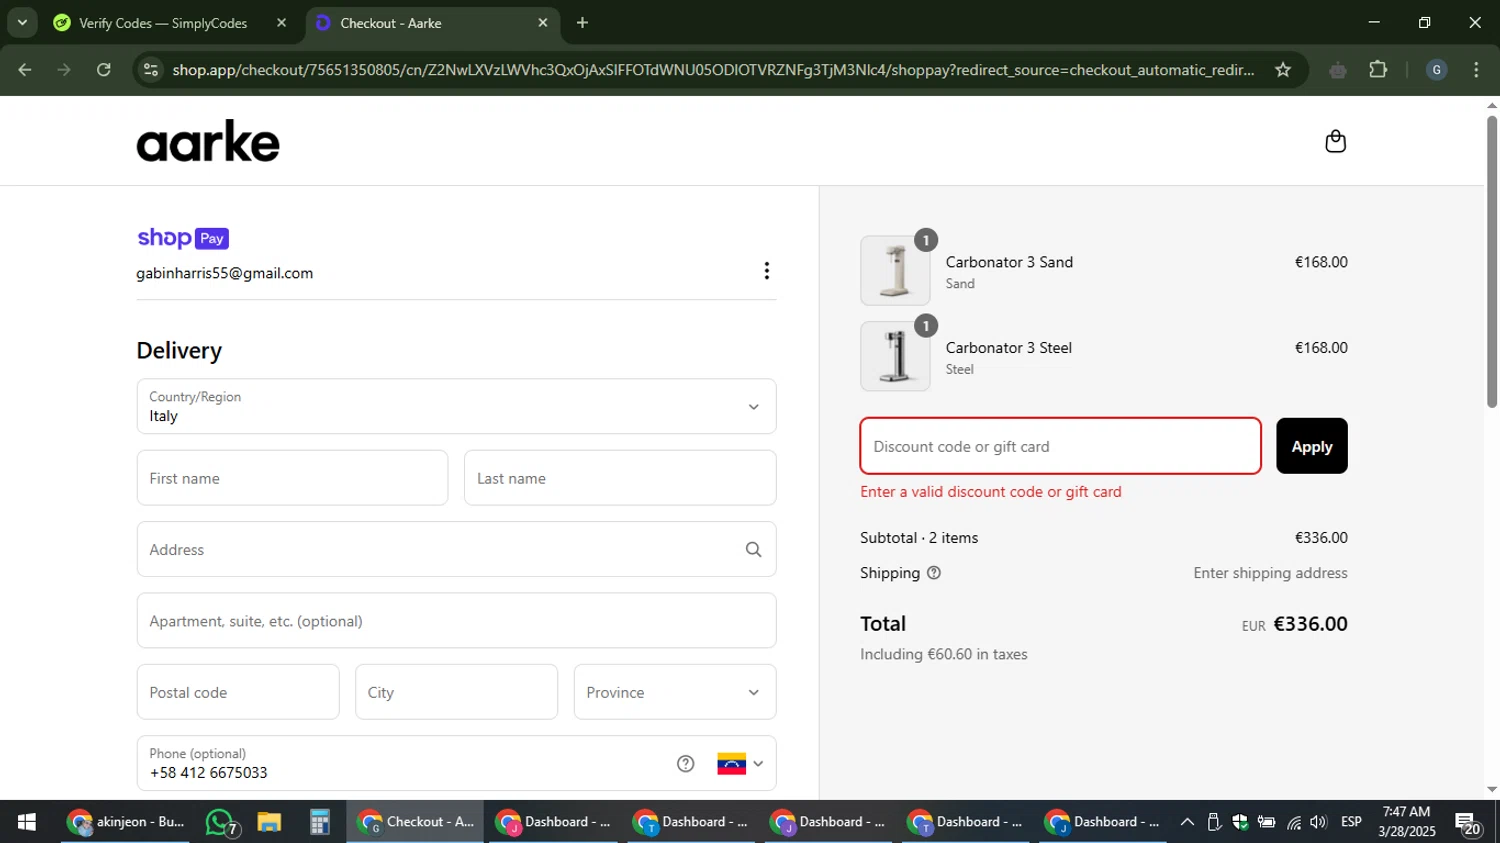Screen dimensions: 1500x843
Task: Click the Address input field
Action: pyautogui.click(x=456, y=549)
